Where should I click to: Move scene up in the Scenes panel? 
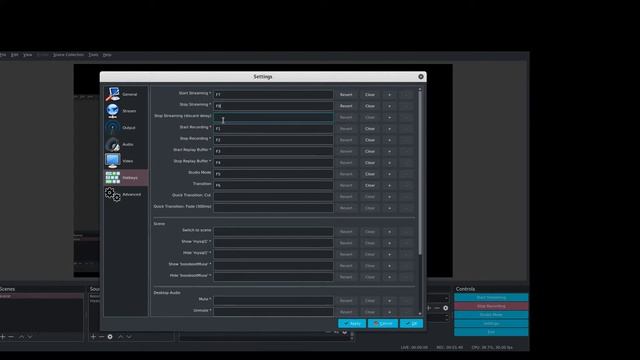[x=22, y=337]
